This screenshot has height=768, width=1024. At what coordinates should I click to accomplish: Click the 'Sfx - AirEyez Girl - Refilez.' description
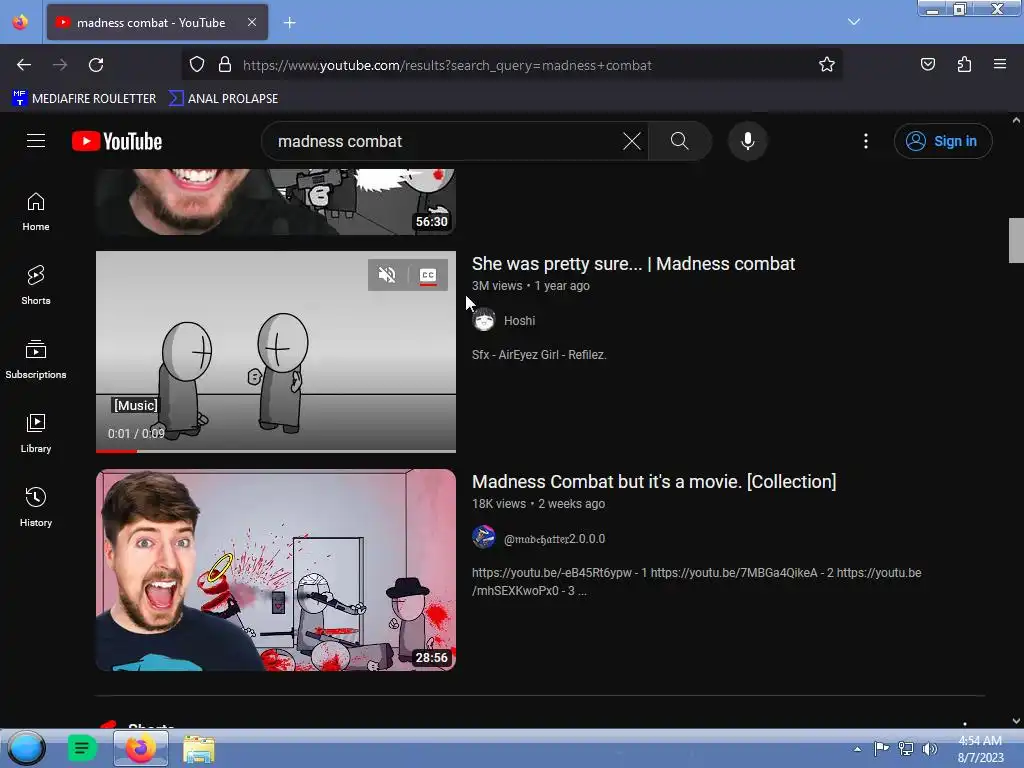(539, 355)
